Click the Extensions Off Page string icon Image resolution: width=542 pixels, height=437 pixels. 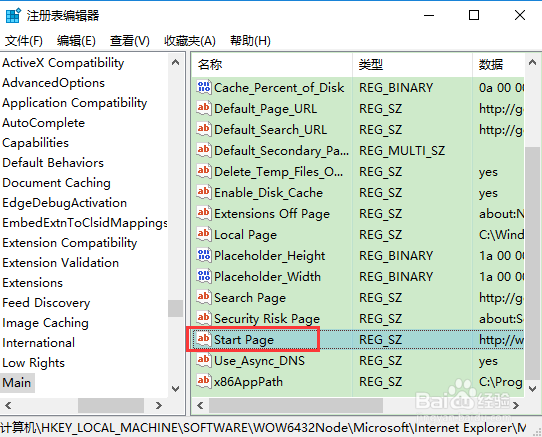click(x=204, y=213)
